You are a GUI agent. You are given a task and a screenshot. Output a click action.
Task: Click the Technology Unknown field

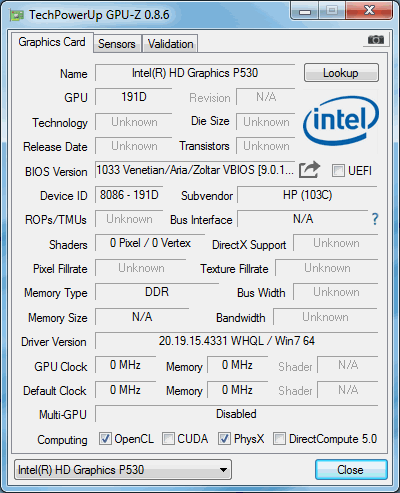pyautogui.click(x=134, y=122)
